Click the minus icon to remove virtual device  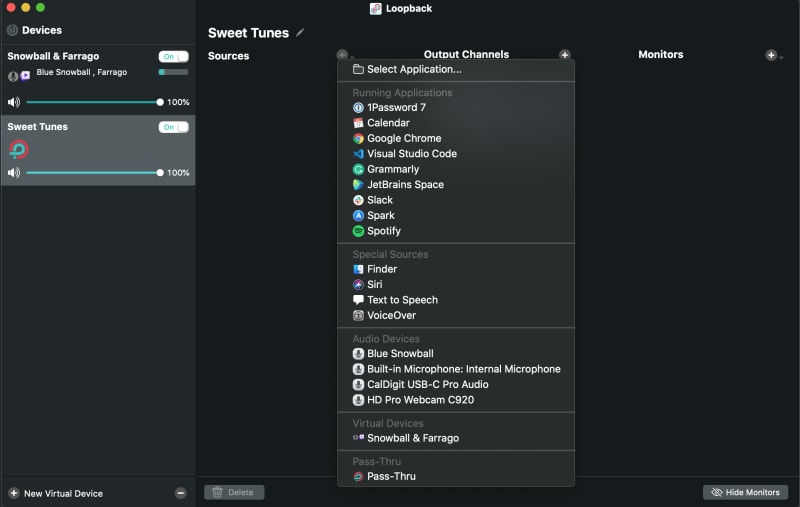[x=181, y=493]
